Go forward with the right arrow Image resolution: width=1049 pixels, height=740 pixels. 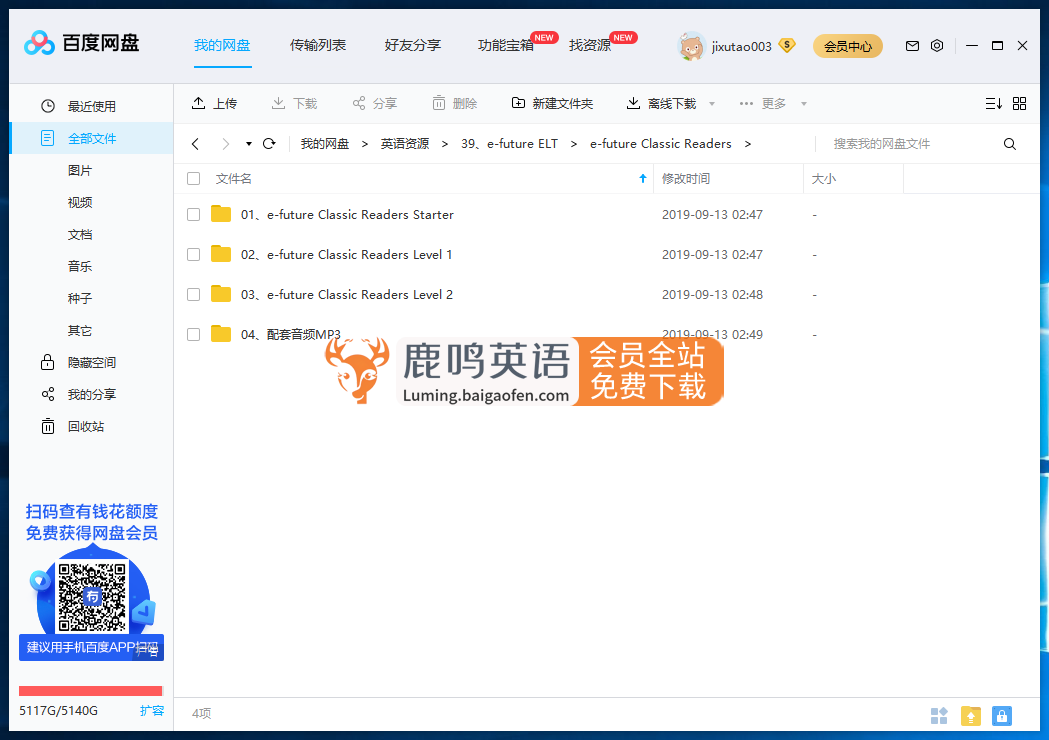tap(225, 144)
